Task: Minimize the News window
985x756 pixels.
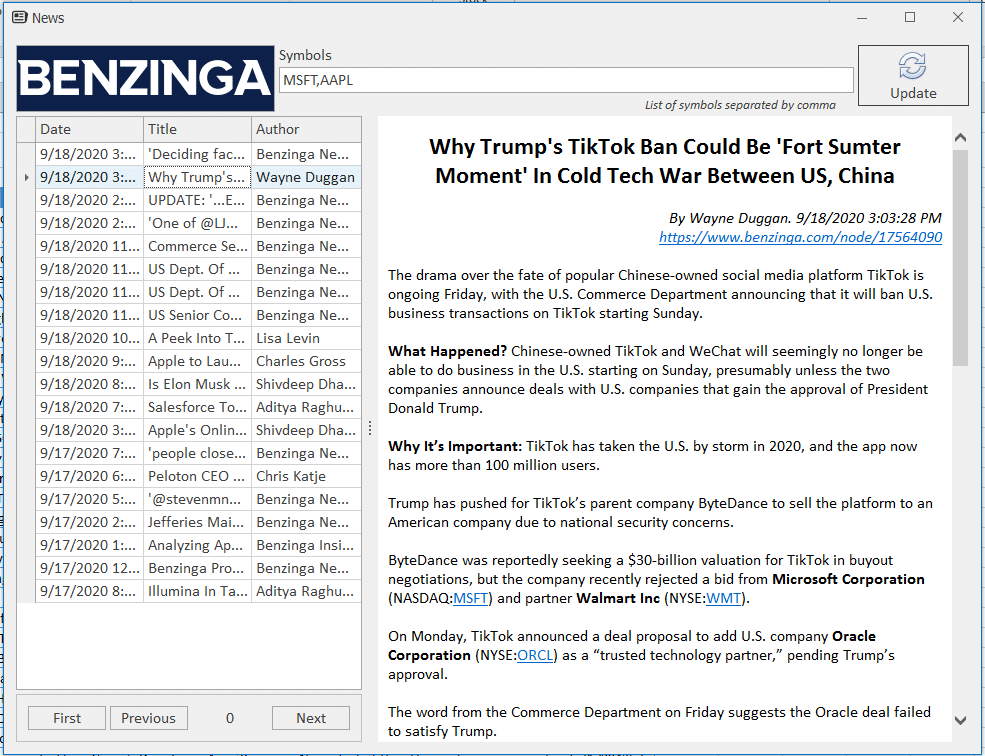Action: [862, 18]
